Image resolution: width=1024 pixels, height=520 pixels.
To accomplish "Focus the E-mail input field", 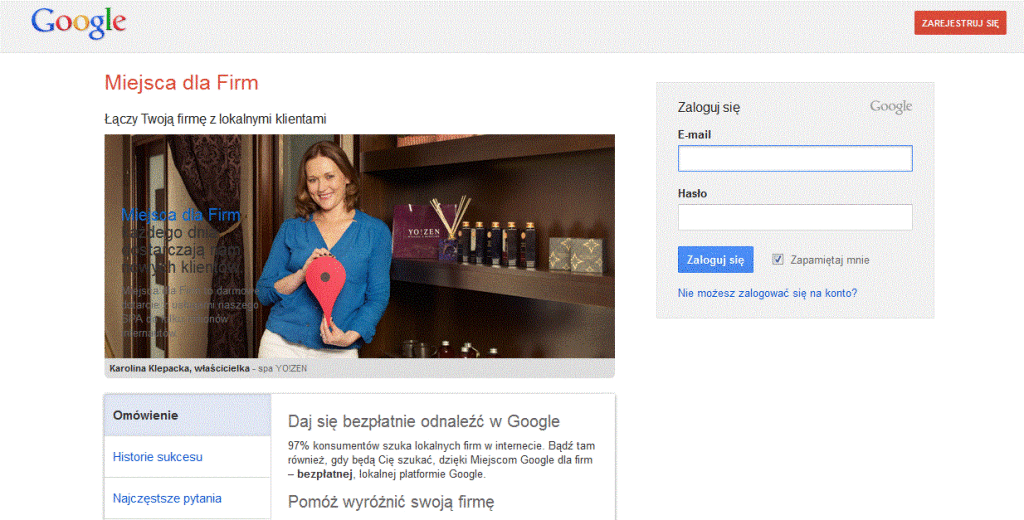I will (794, 158).
